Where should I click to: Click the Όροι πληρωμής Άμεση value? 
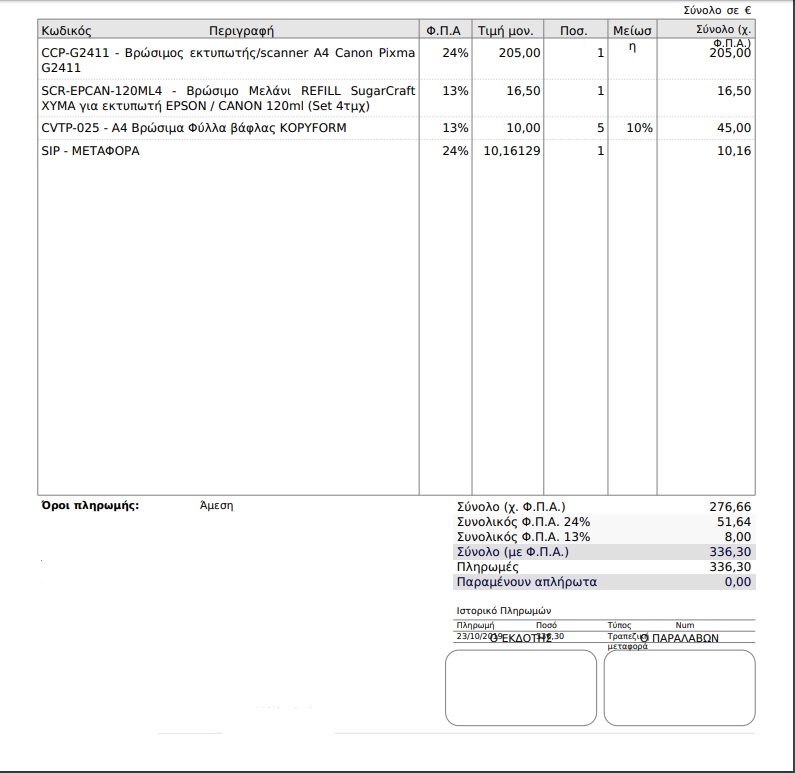click(216, 505)
